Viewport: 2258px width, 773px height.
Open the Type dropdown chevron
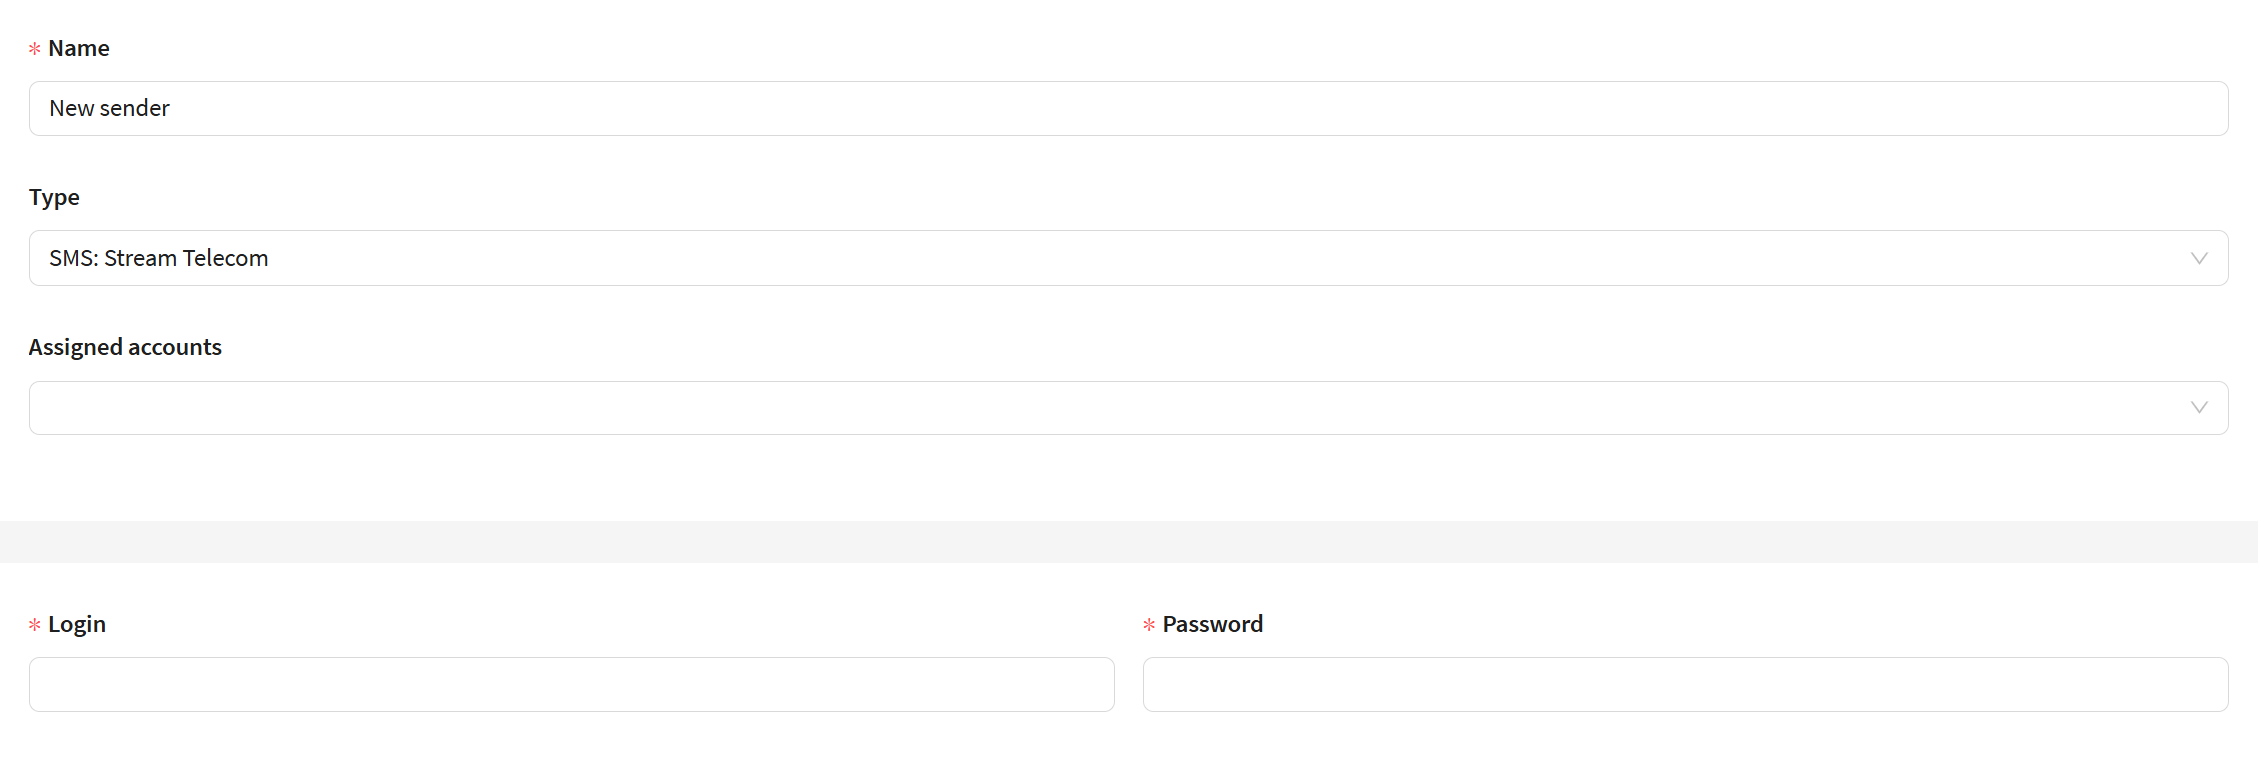click(2199, 258)
